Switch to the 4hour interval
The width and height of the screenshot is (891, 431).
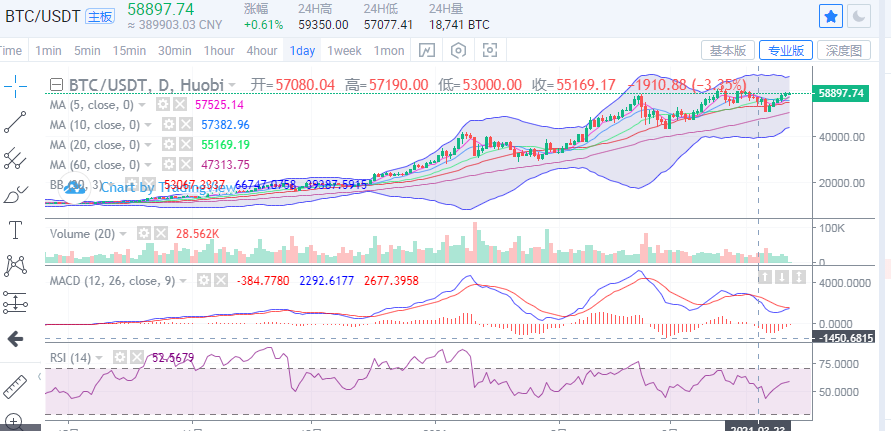[261, 51]
